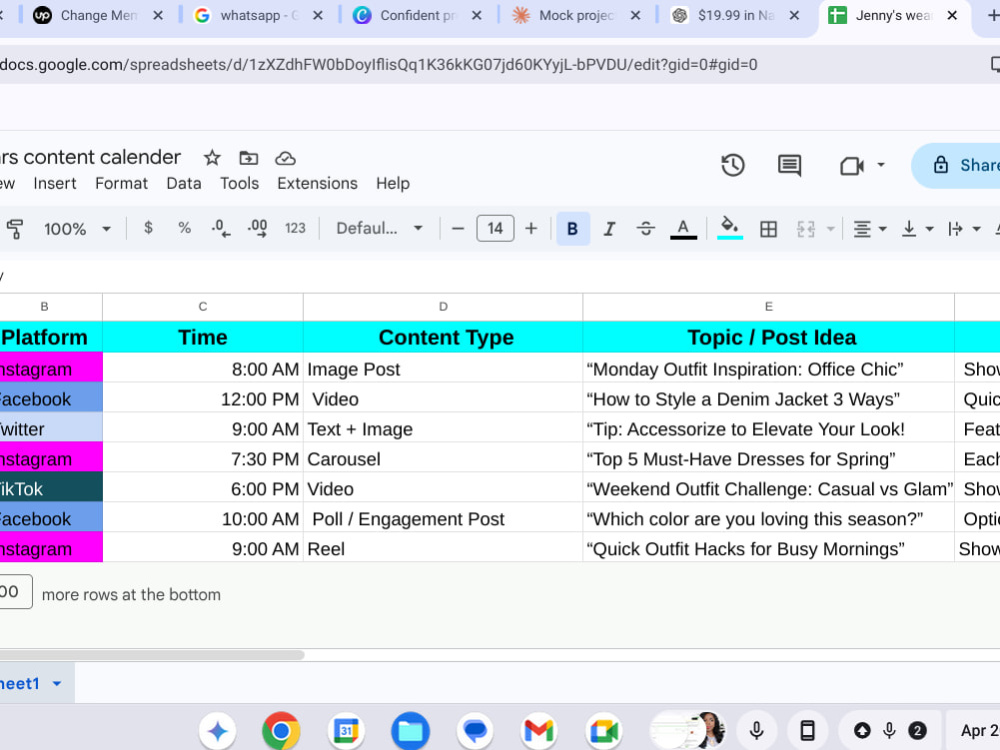Open the comments panel icon
This screenshot has width=1000, height=750.
789,165
